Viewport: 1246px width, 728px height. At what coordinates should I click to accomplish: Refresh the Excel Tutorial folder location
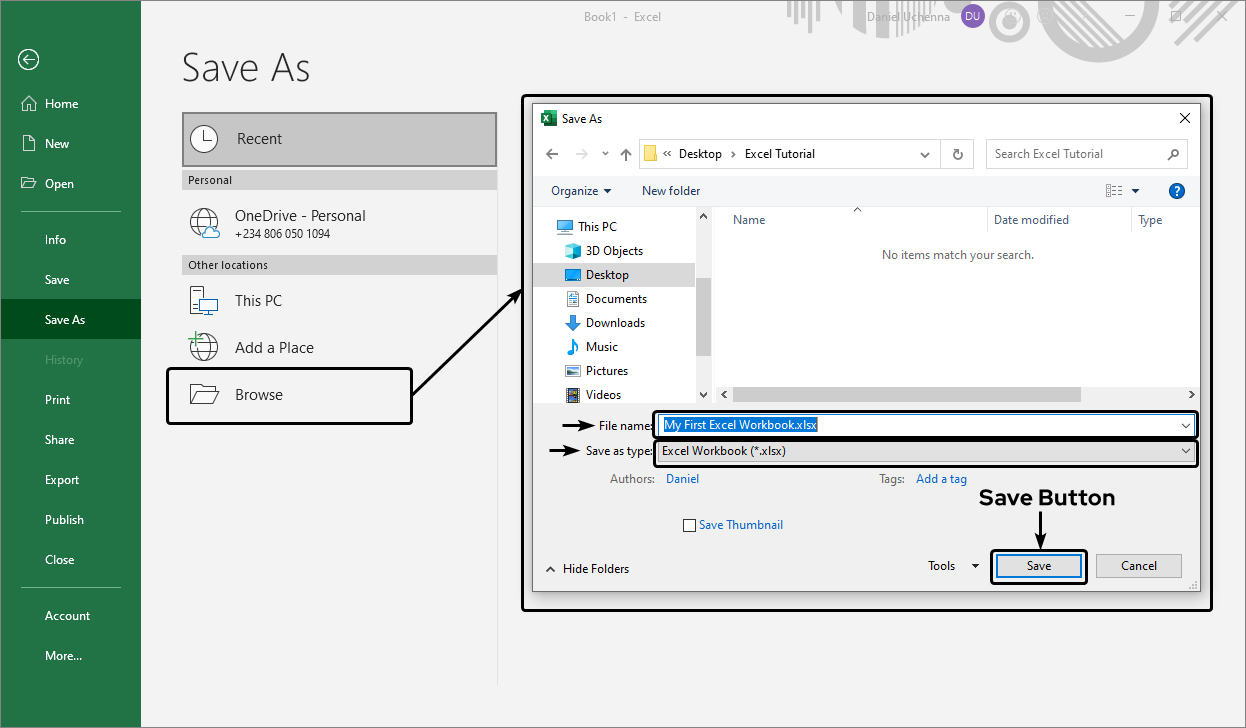pyautogui.click(x=957, y=154)
